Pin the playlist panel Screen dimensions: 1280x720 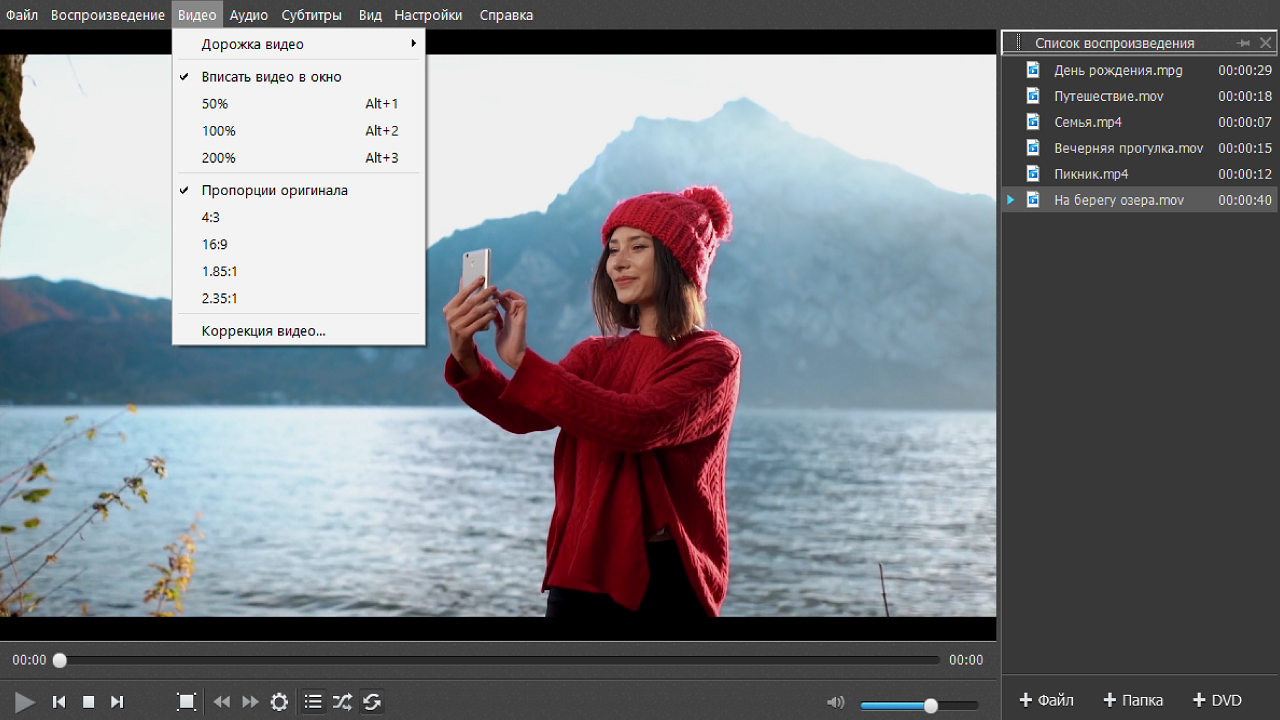point(1243,43)
